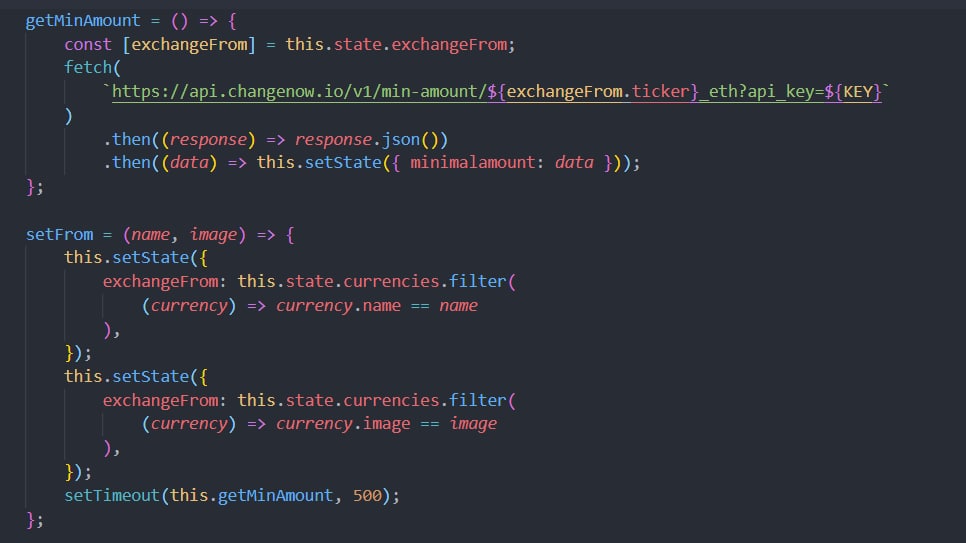
Task: Click the '500' timeout value
Action: point(367,496)
